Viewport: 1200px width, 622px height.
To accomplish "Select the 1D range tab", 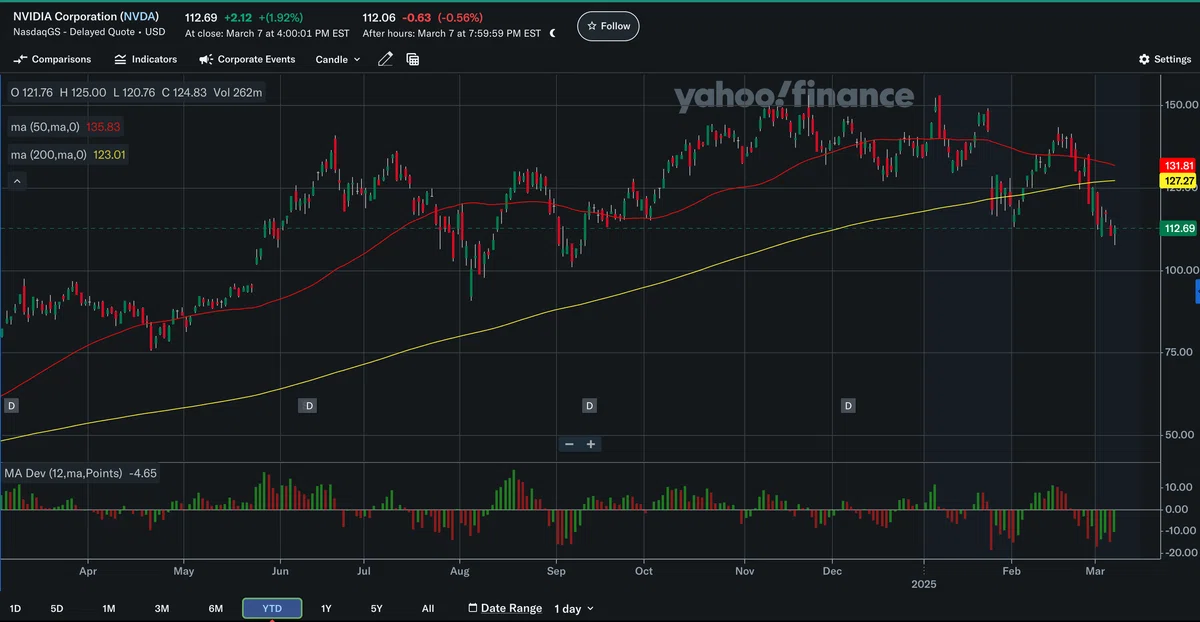I will 16,608.
